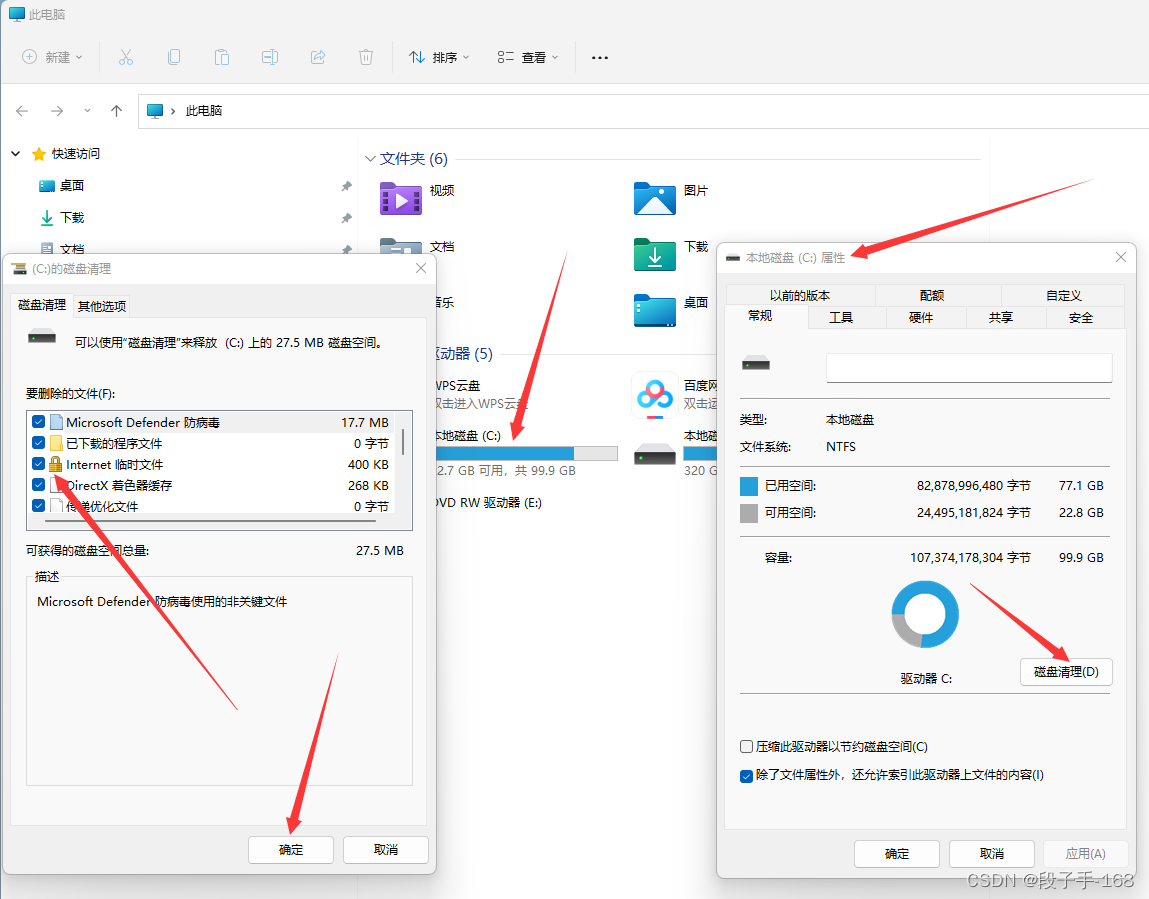Select the second local disk drive icon

pos(654,454)
